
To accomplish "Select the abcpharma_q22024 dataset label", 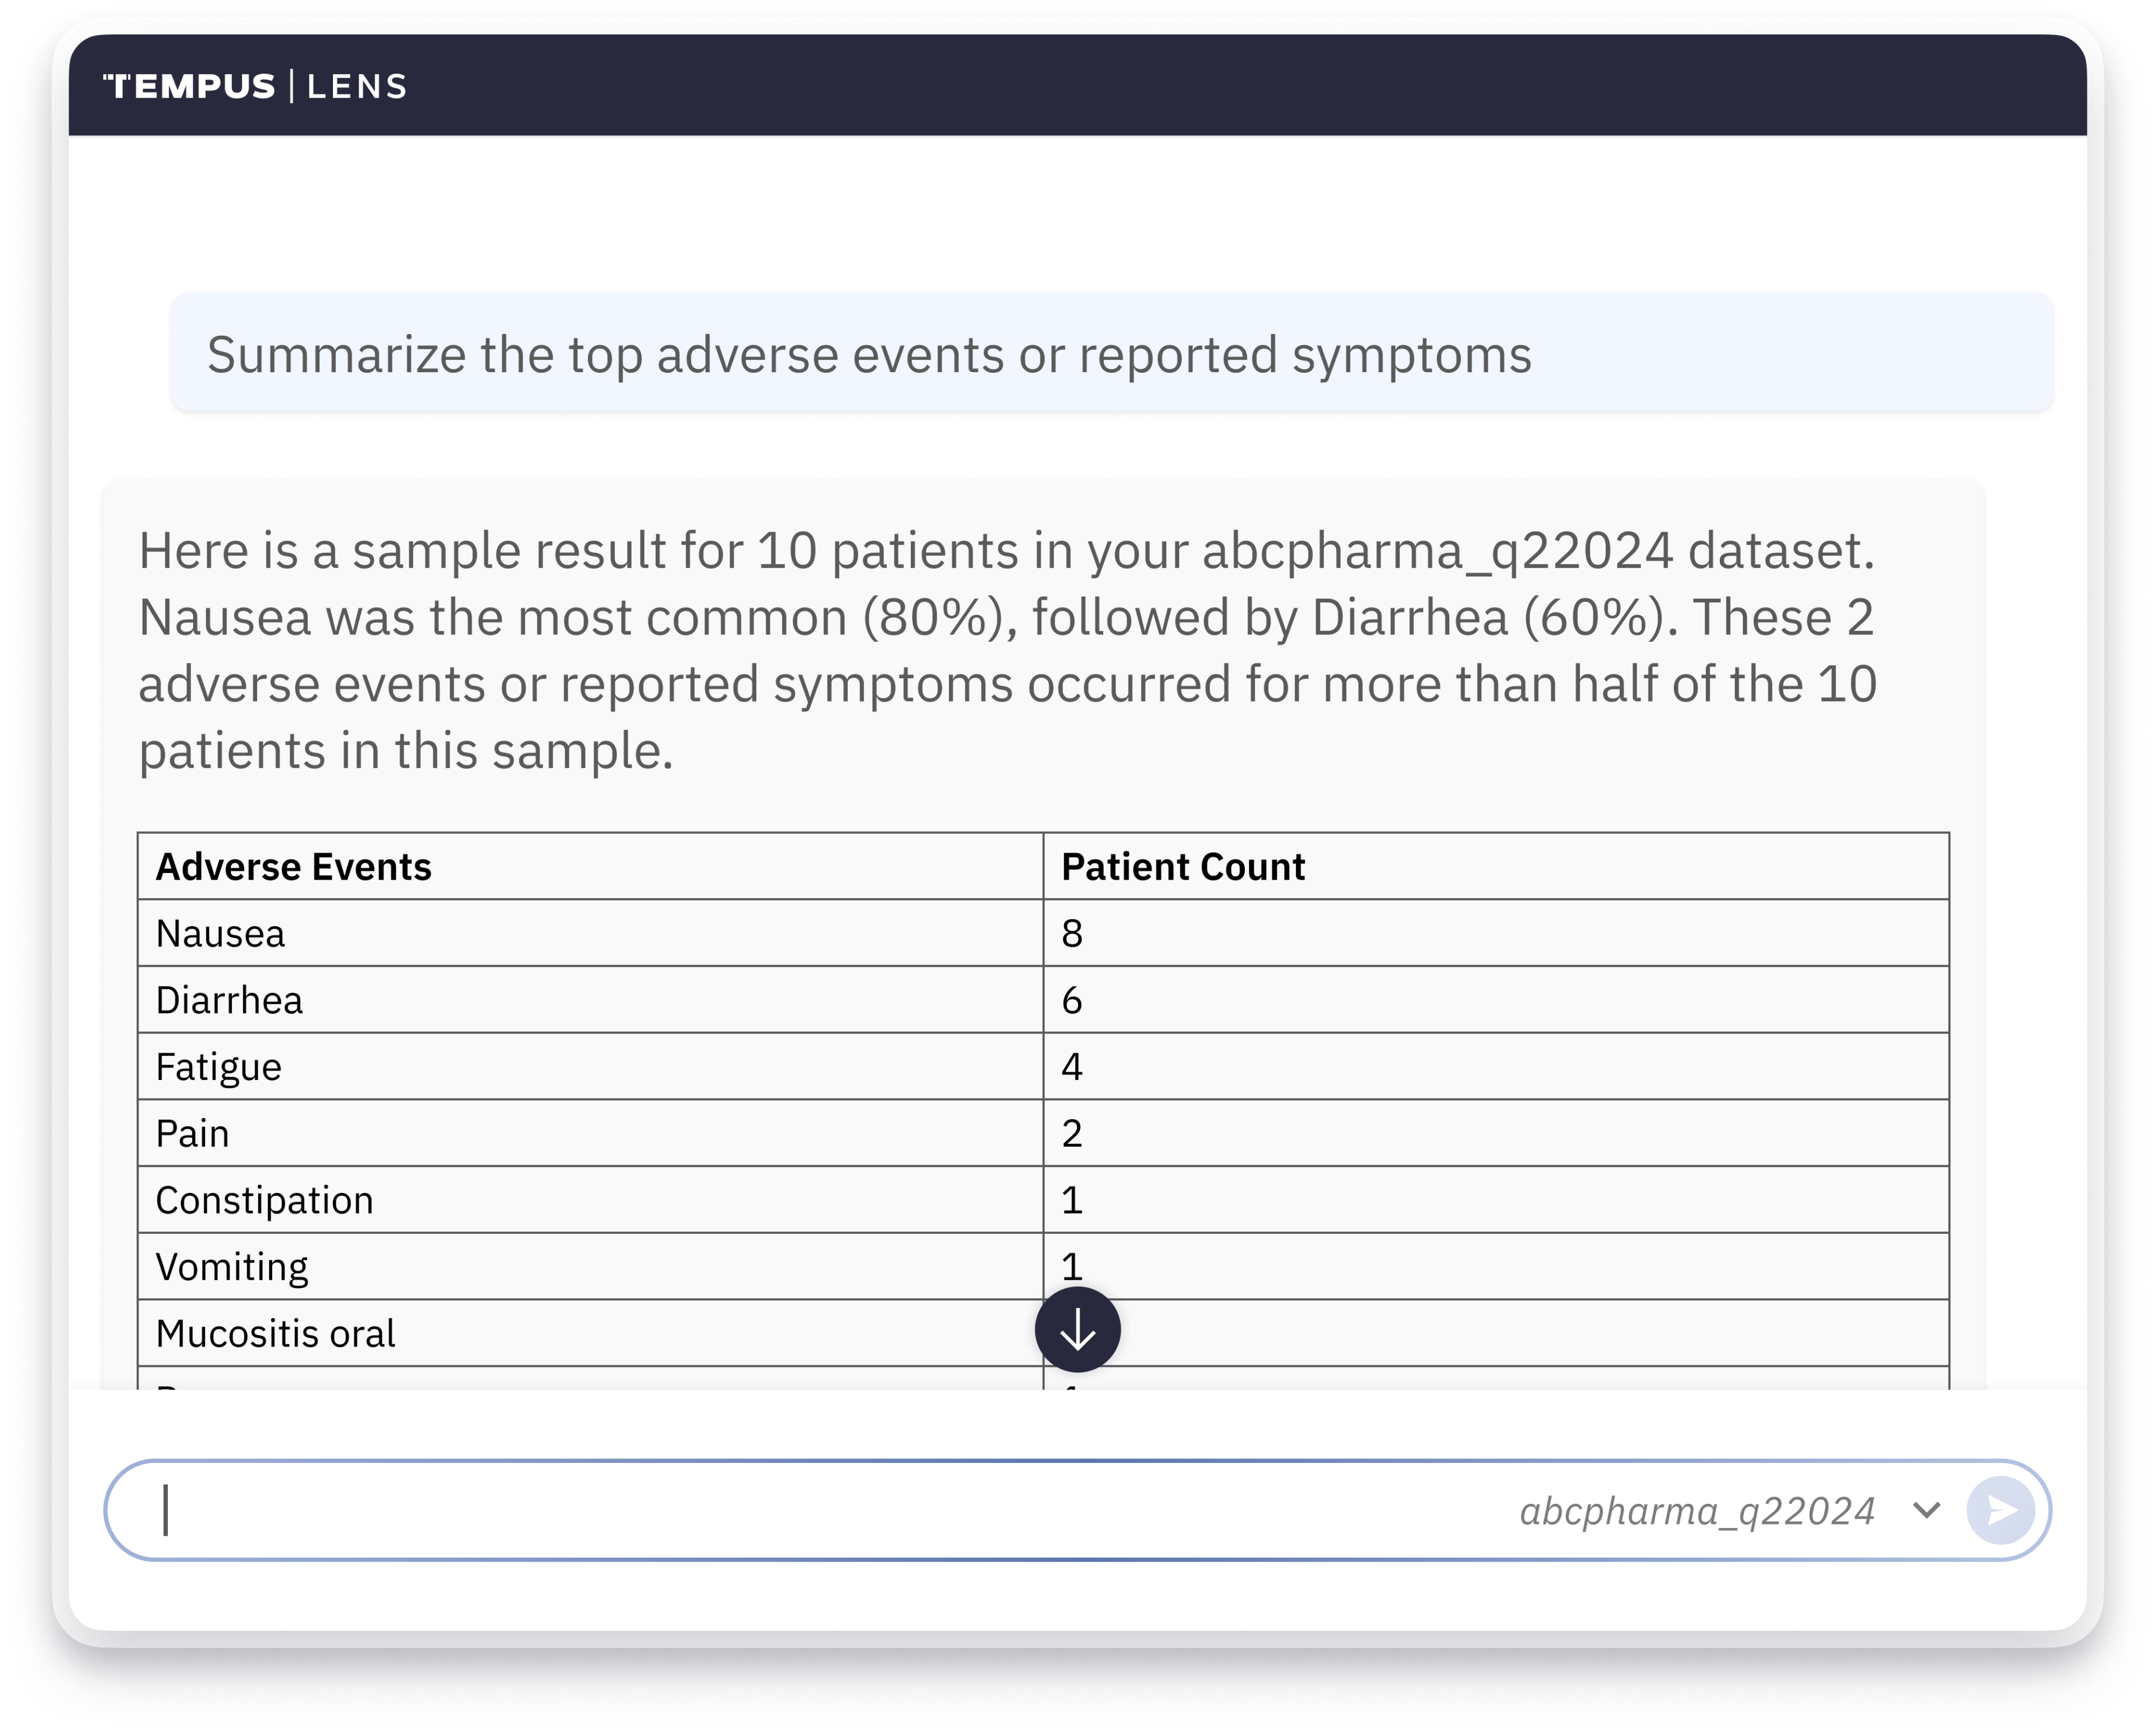I will click(x=1697, y=1511).
